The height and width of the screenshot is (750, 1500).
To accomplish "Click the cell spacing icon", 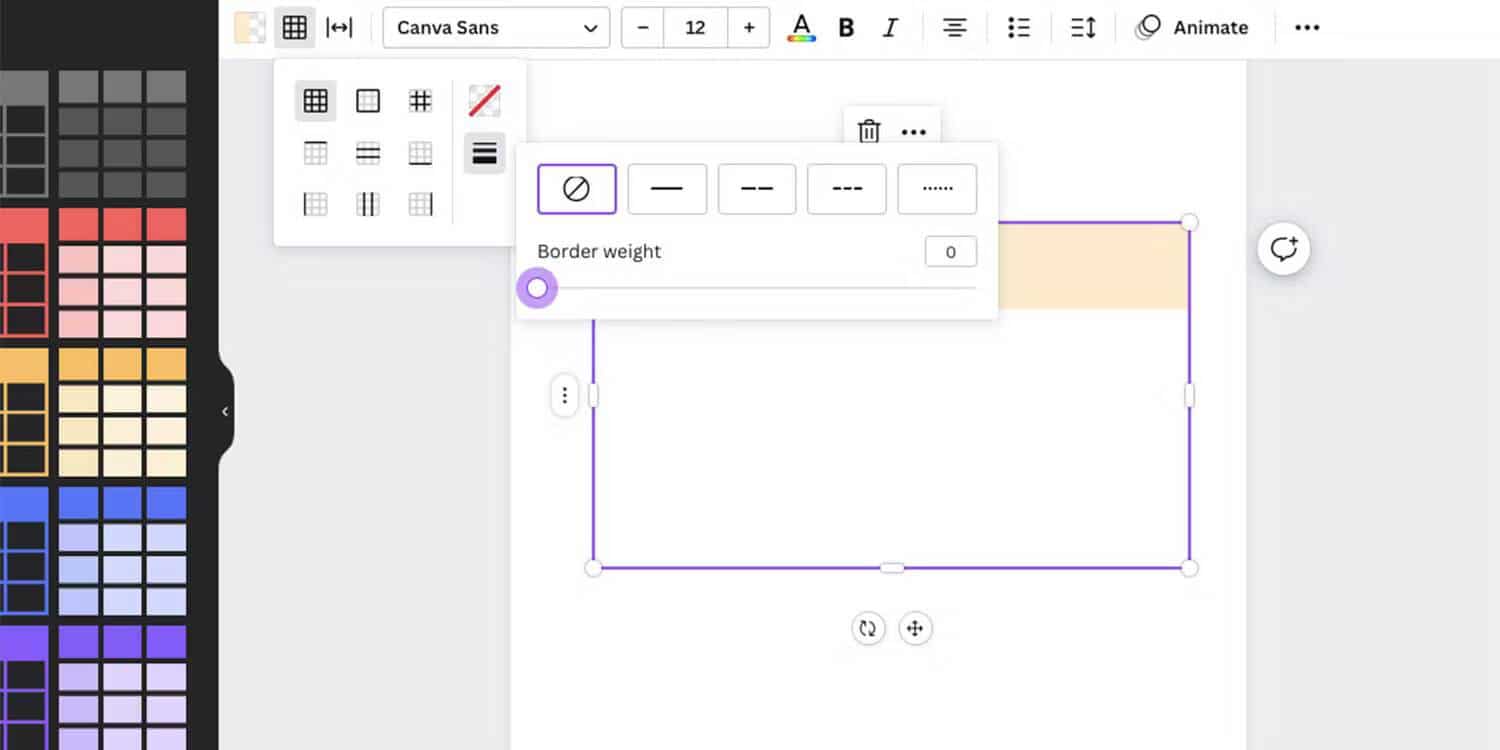I will point(340,28).
